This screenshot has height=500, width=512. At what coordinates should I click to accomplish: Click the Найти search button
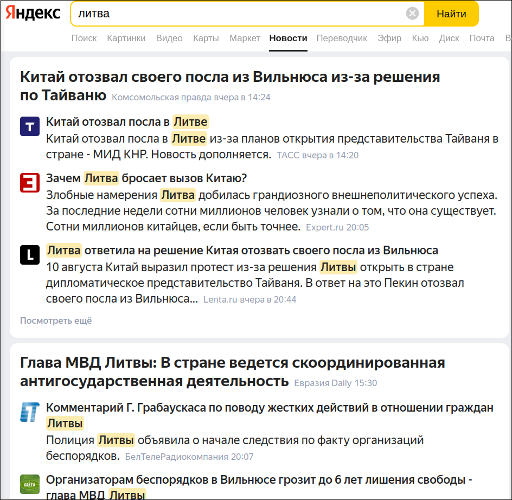pos(451,14)
